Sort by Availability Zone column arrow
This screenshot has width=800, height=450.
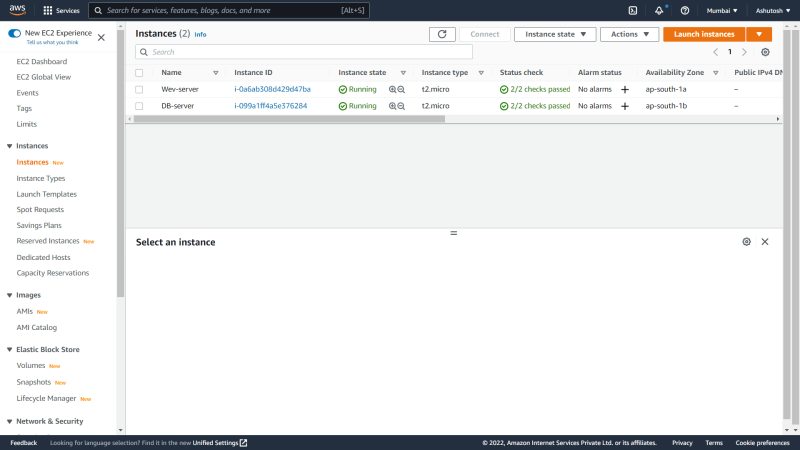tap(716, 73)
